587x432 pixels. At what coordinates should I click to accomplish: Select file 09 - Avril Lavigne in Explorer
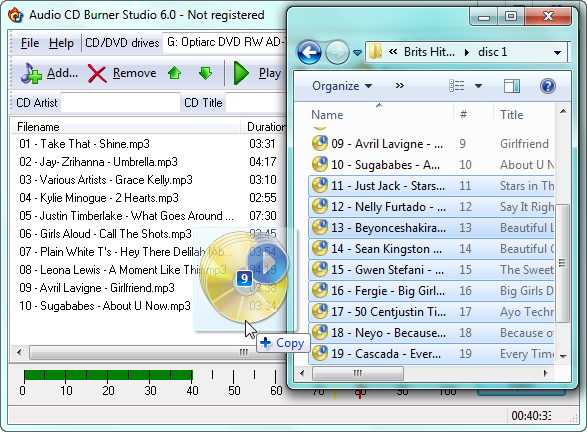coord(378,144)
